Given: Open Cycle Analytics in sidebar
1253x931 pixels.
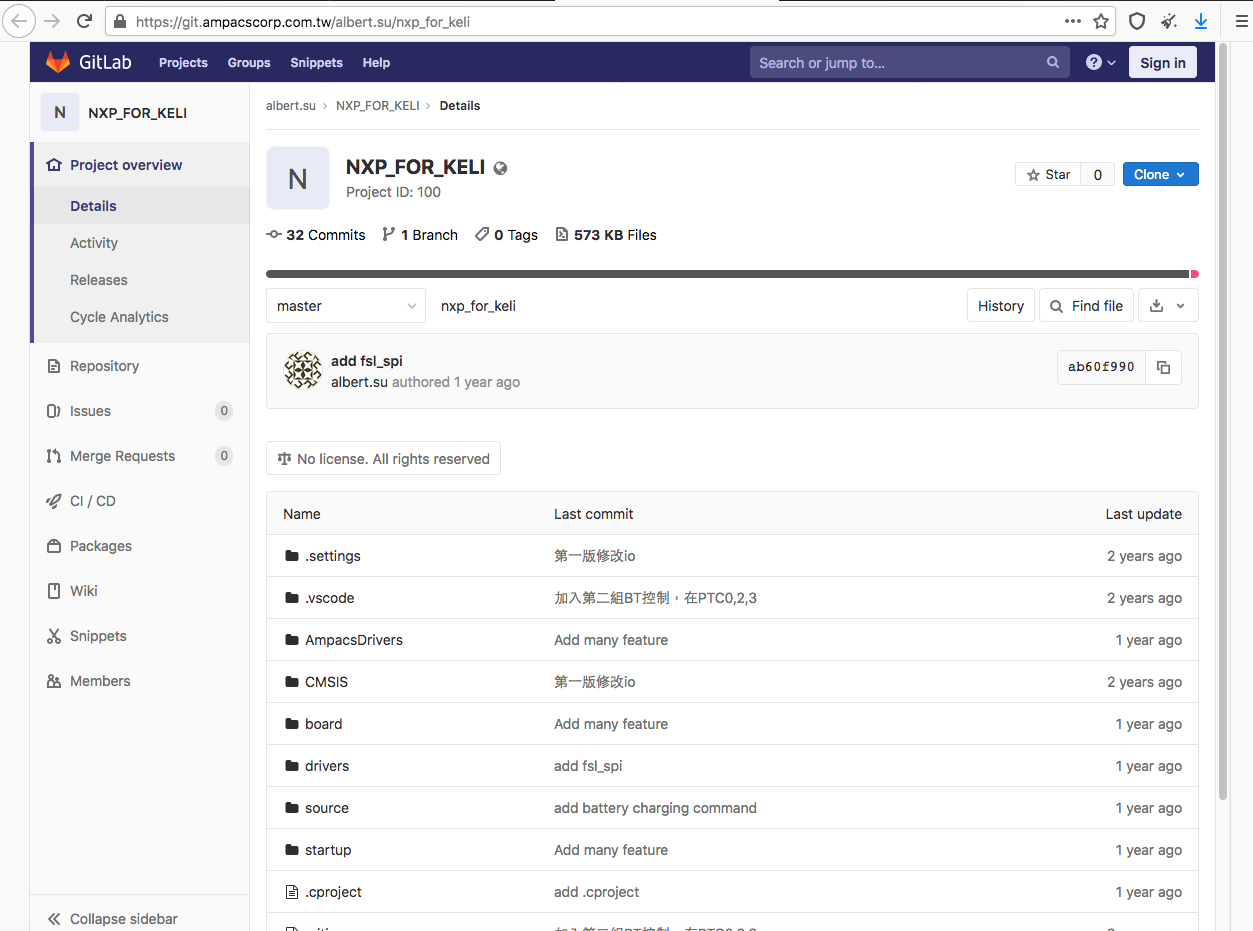Looking at the screenshot, I should pyautogui.click(x=119, y=317).
